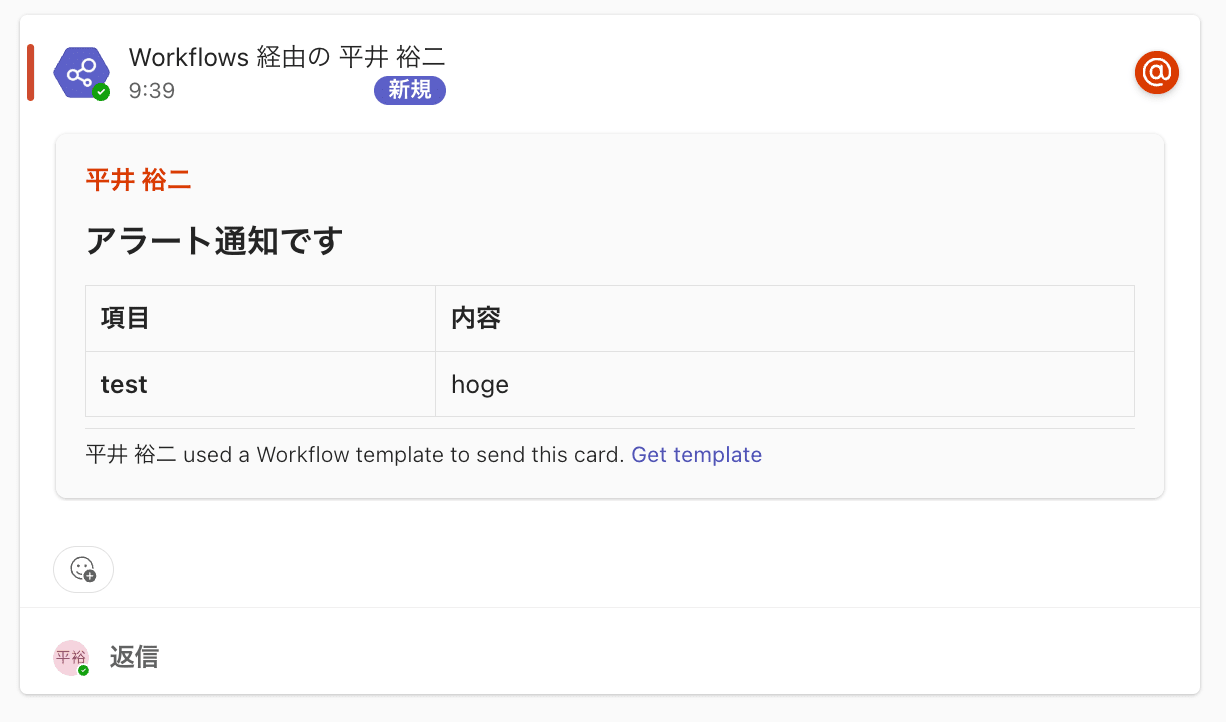Image resolution: width=1226 pixels, height=722 pixels.
Task: Select the 項目 table header cell
Action: coord(261,319)
